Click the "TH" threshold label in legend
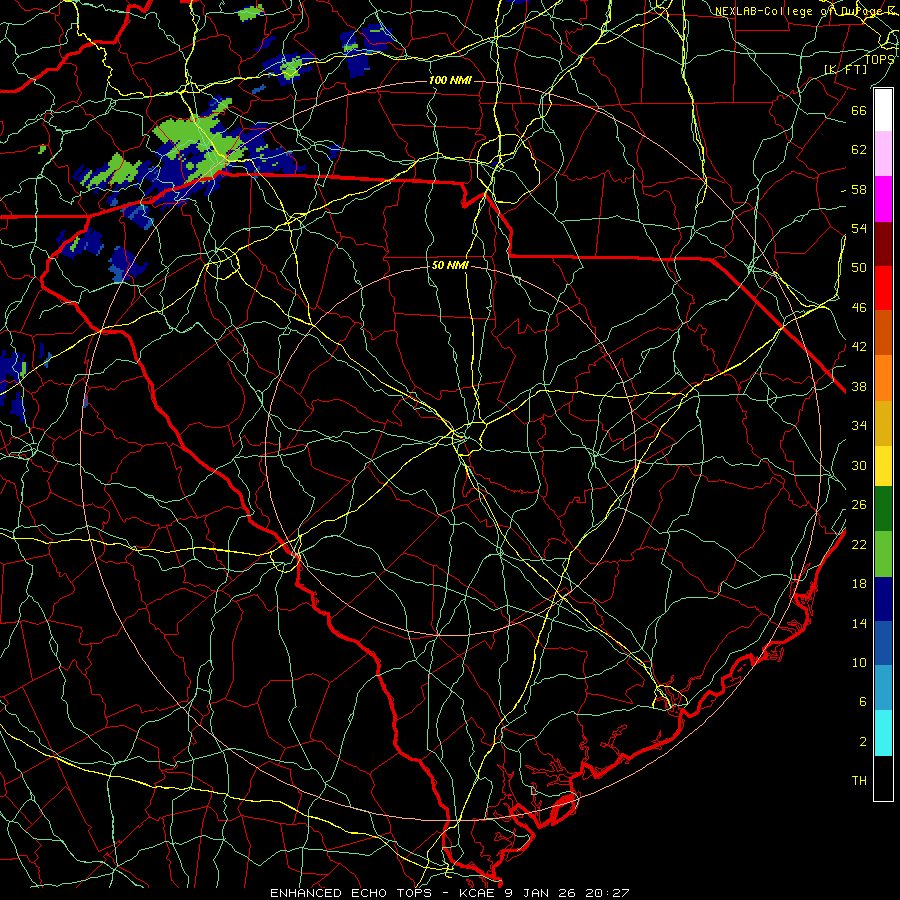The image size is (900, 900). pyautogui.click(x=859, y=781)
